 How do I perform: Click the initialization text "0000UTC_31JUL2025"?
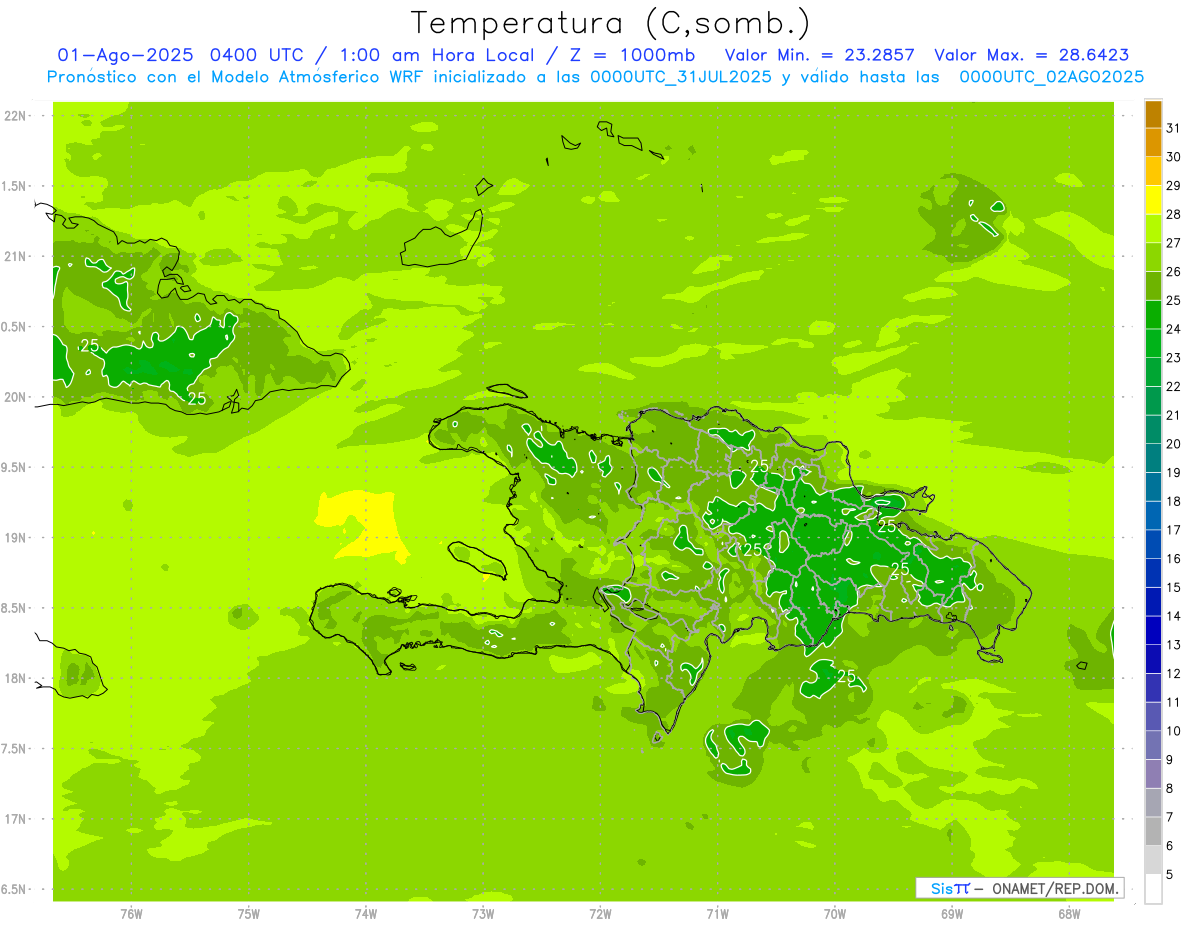click(681, 77)
